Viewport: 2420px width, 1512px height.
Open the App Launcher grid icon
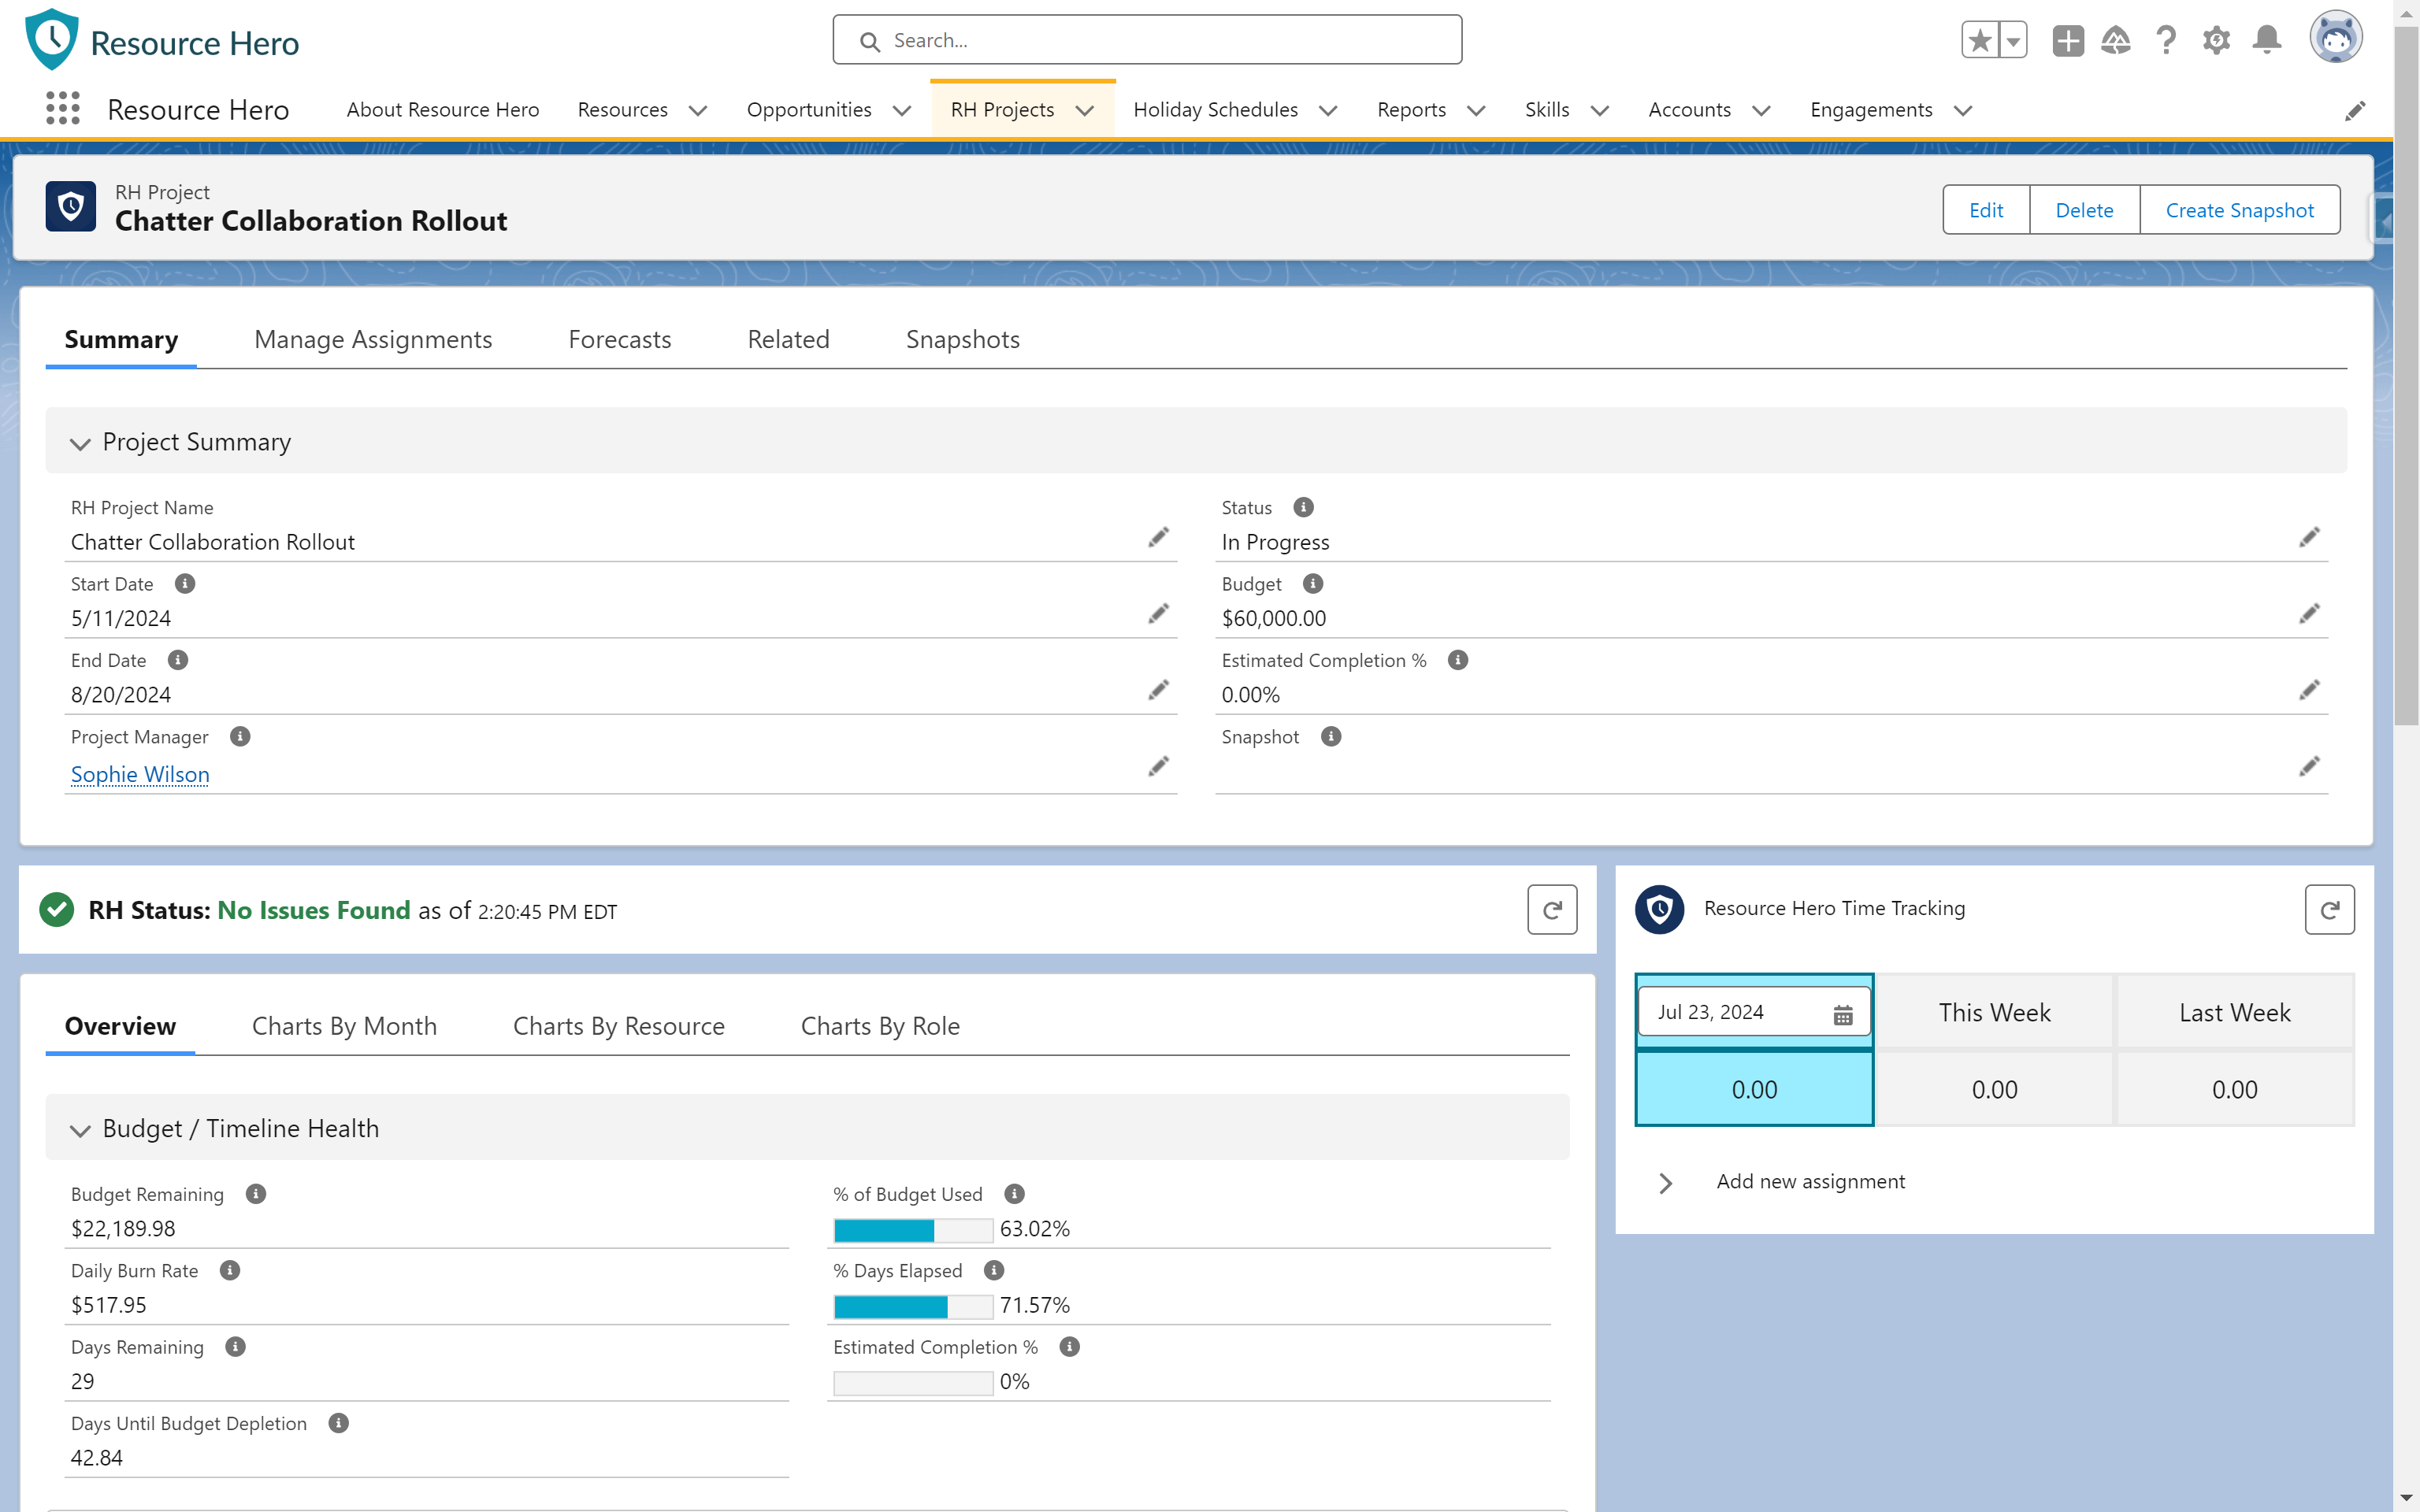(x=62, y=108)
